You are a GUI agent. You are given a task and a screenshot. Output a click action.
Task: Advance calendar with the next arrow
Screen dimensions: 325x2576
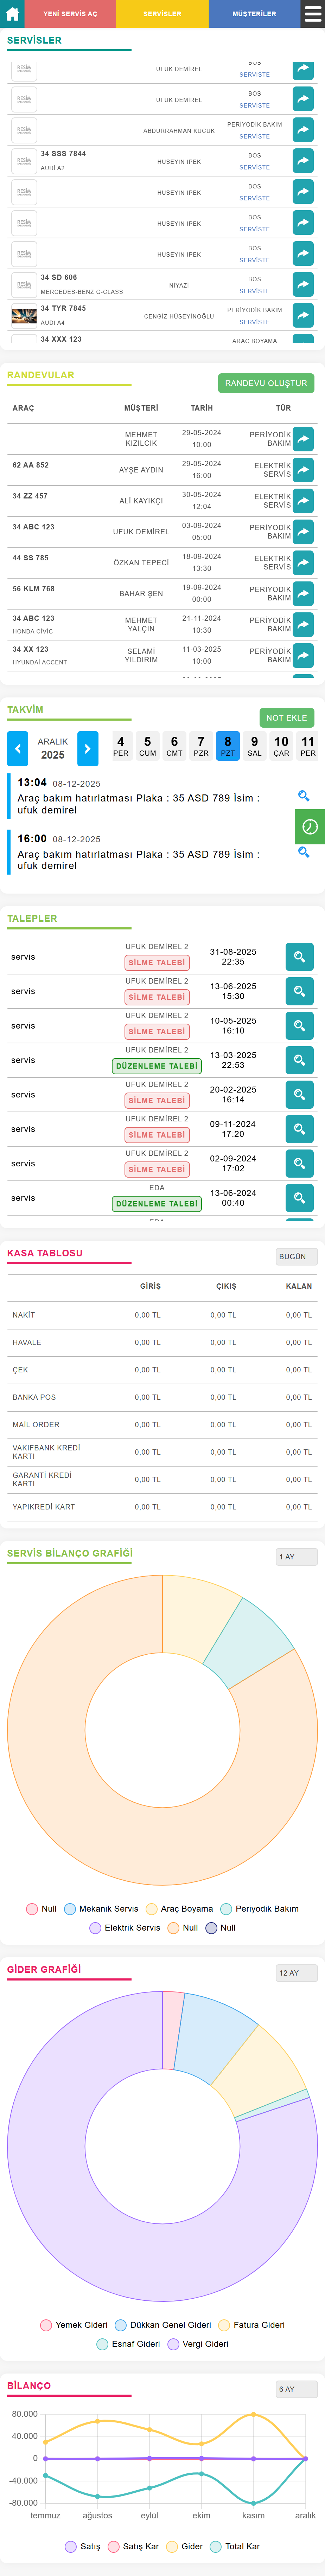click(88, 748)
